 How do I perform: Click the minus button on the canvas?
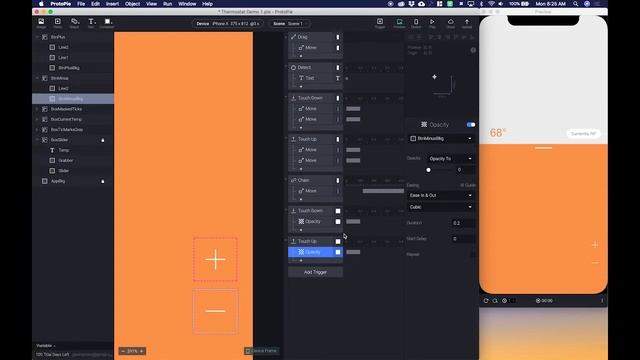[216, 311]
